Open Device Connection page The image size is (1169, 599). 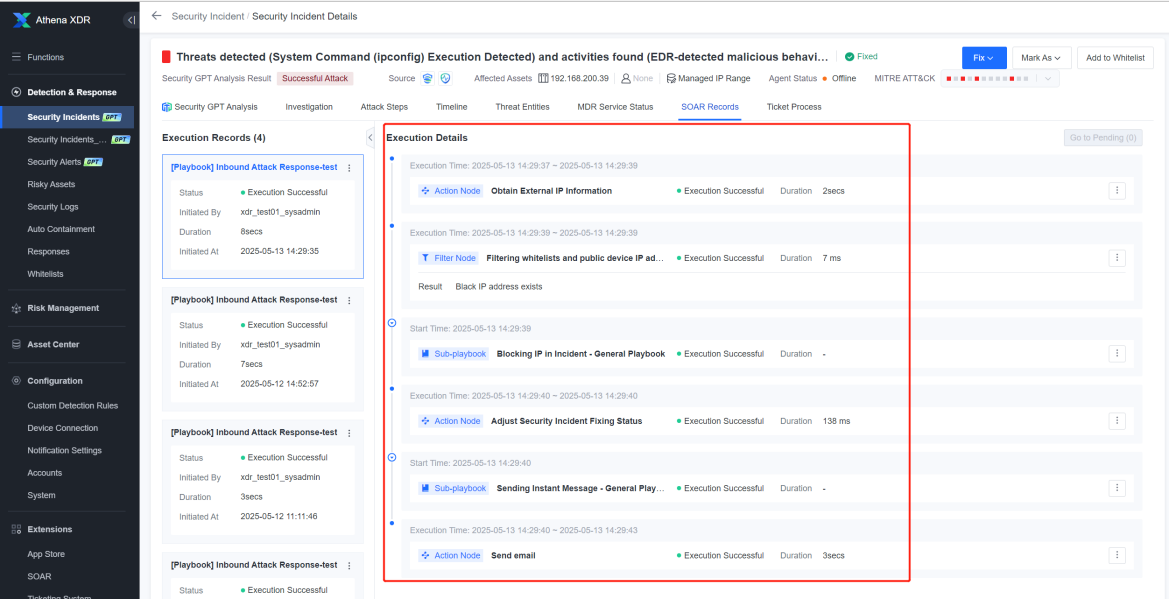(62, 428)
